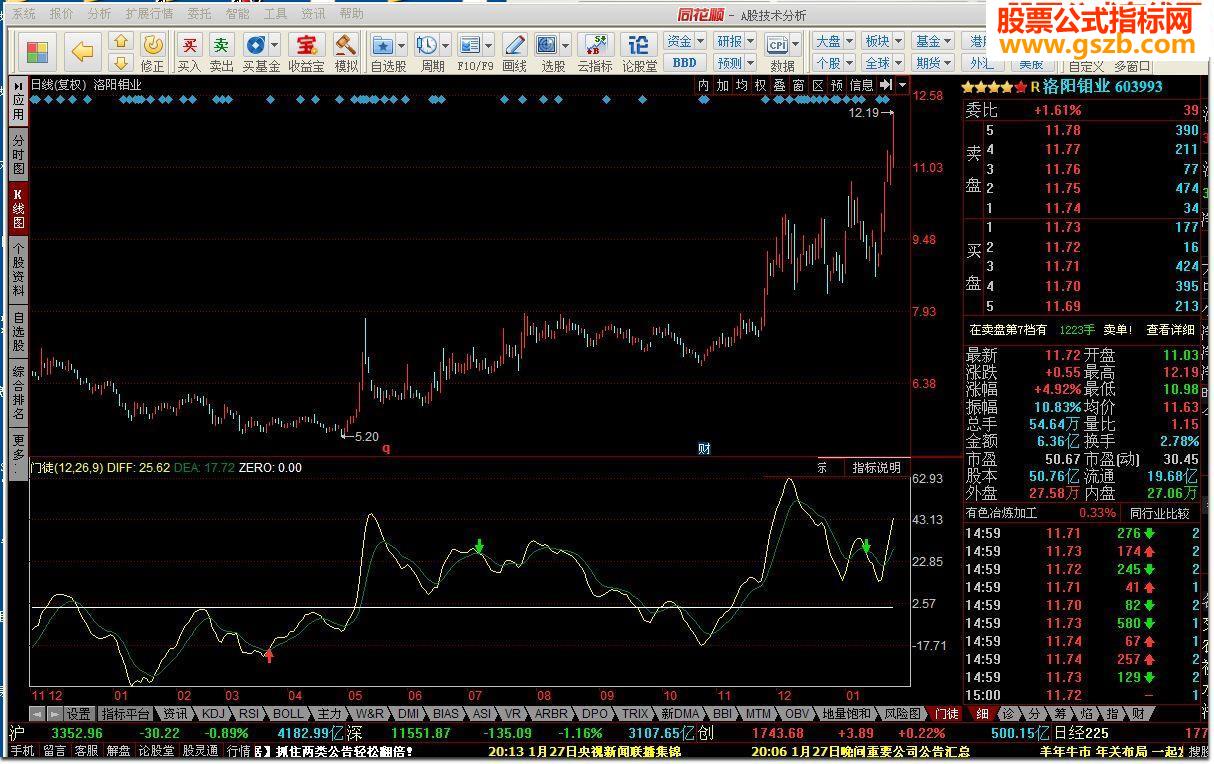Click the 买入 buy icon
The width and height of the screenshot is (1214, 764).
coord(189,52)
